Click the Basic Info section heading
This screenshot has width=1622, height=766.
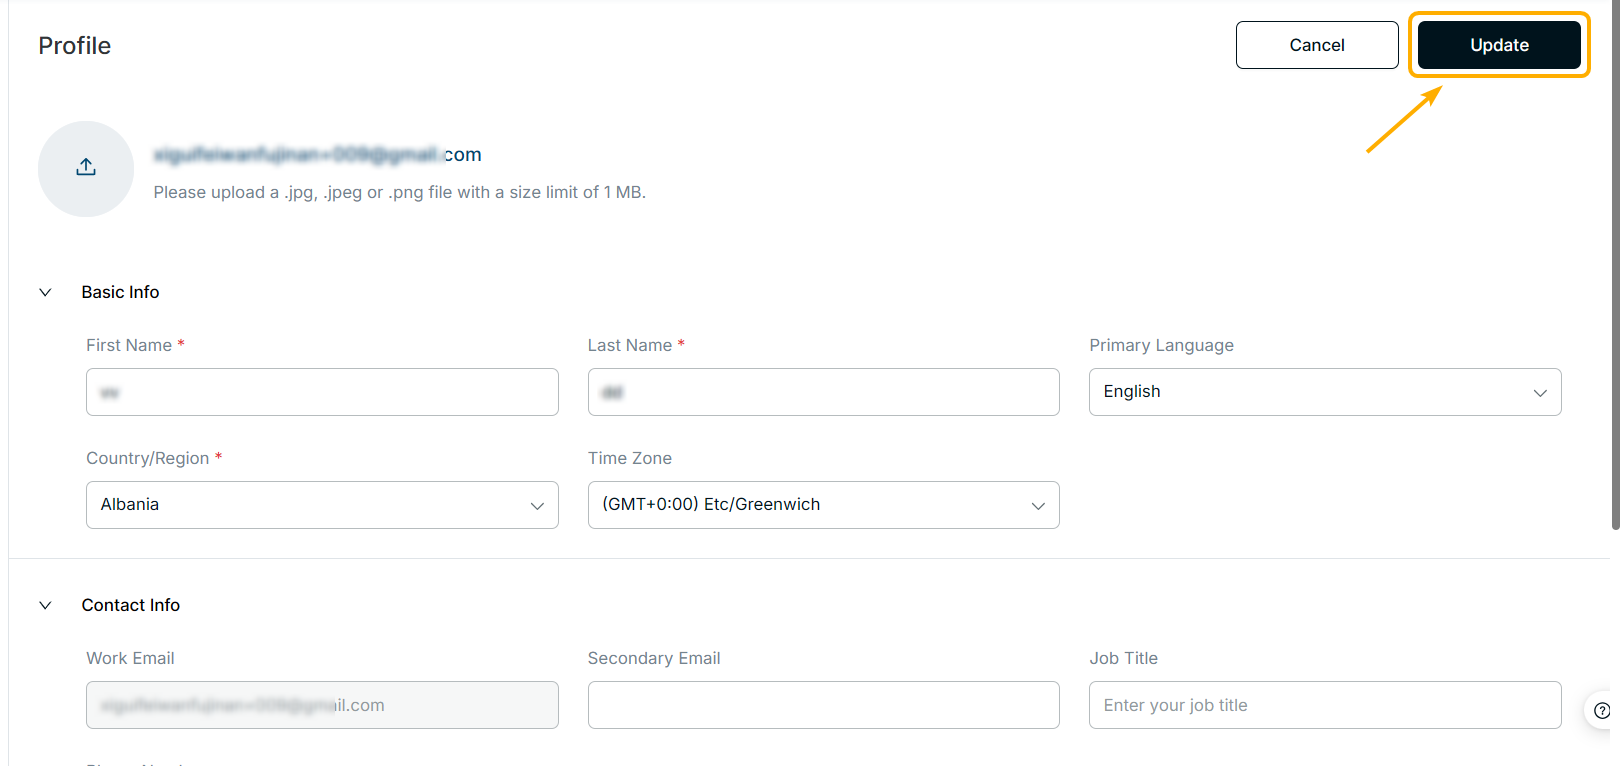(x=120, y=292)
